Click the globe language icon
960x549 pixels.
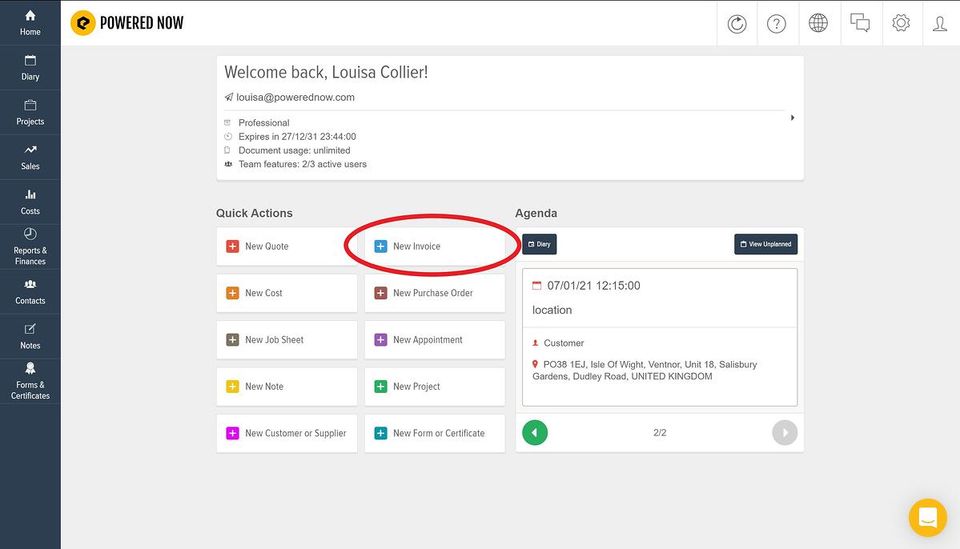pyautogui.click(x=818, y=23)
